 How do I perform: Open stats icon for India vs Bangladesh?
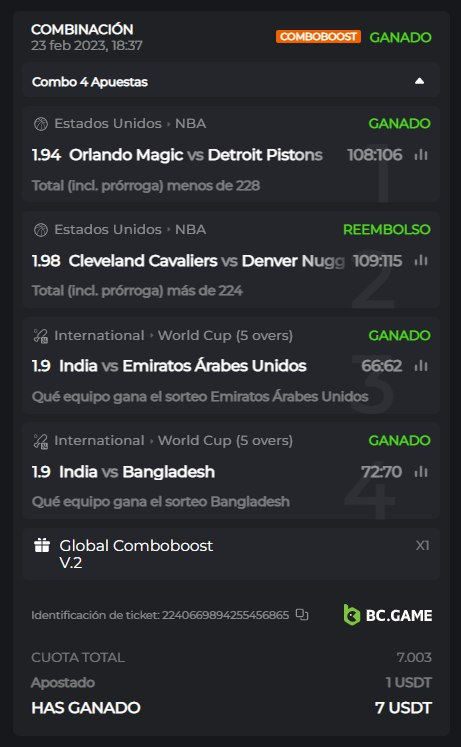pos(421,472)
